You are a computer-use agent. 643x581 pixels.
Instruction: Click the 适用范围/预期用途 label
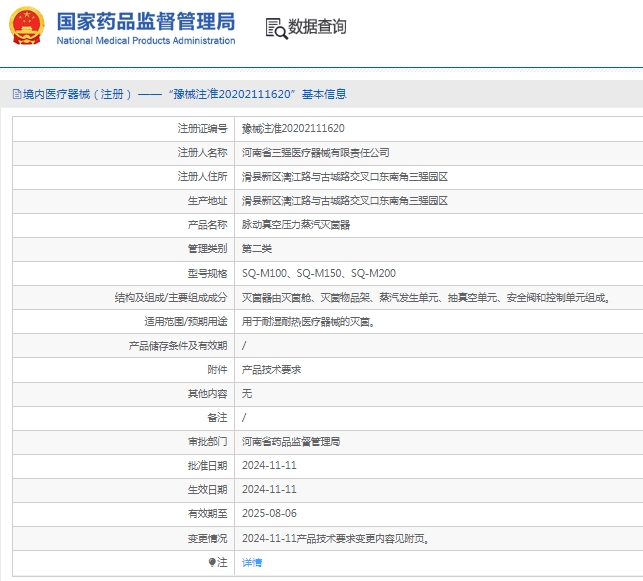tap(186, 322)
